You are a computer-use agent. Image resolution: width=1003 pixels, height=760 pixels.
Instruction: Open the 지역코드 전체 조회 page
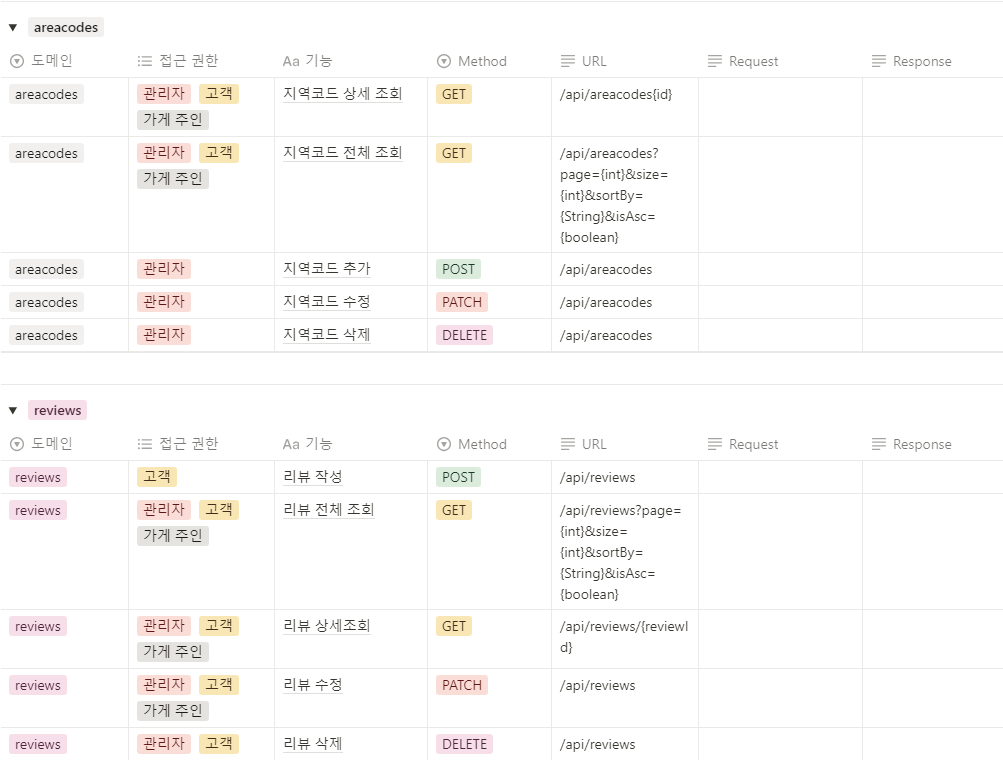(343, 153)
